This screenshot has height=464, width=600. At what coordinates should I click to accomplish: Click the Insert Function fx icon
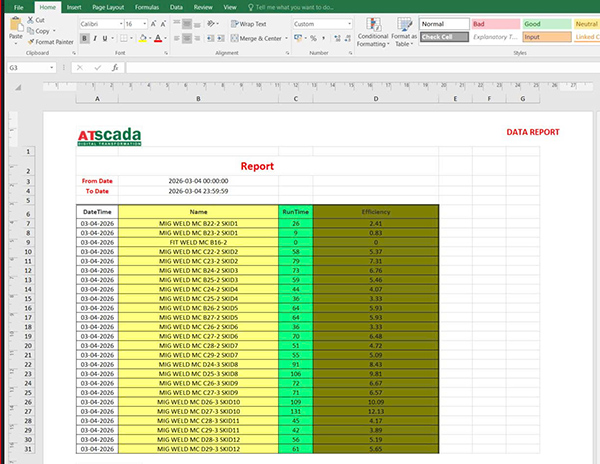click(115, 67)
